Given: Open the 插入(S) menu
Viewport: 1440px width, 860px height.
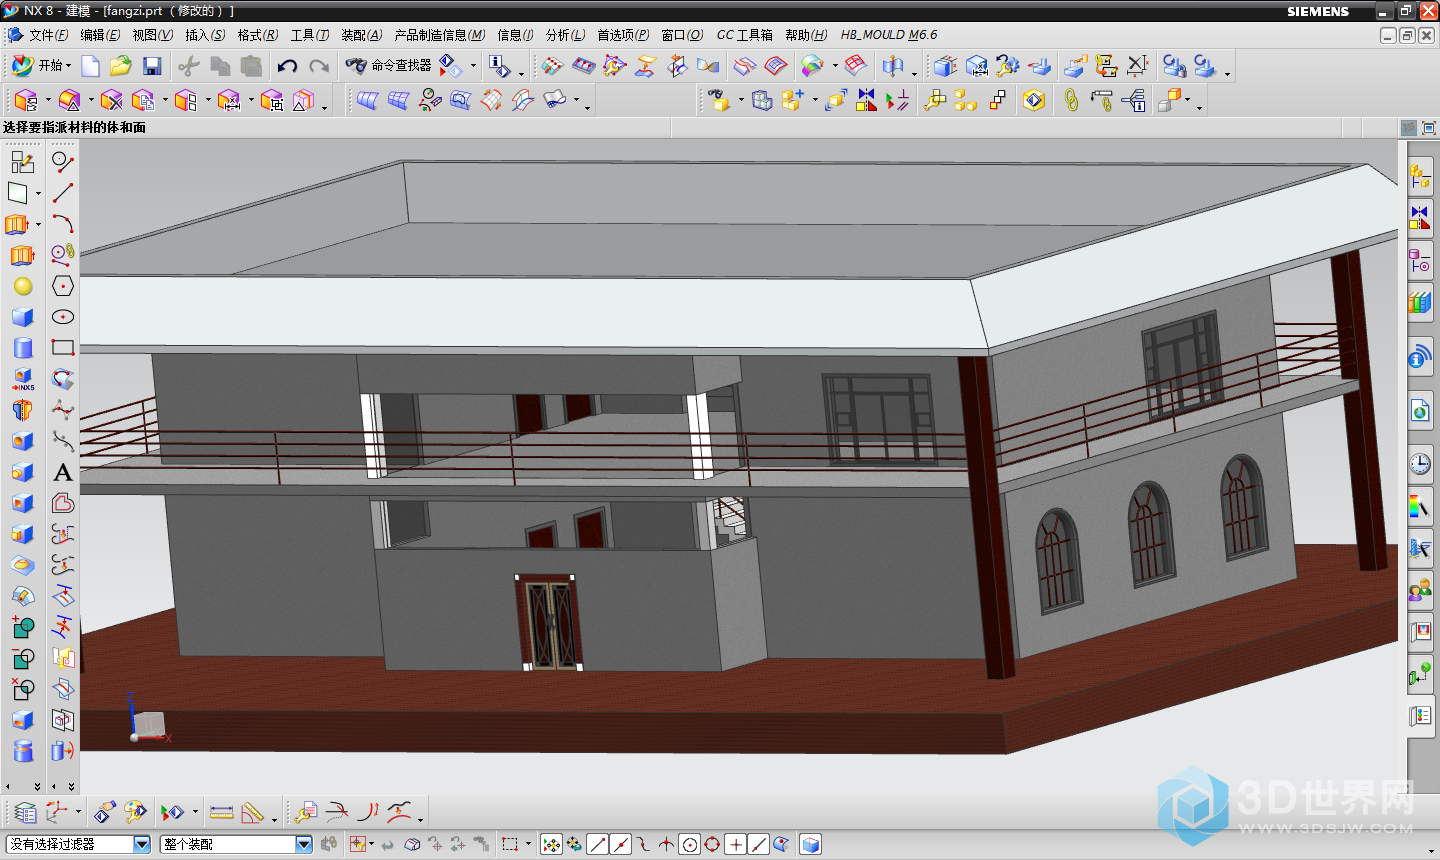Looking at the screenshot, I should point(205,35).
